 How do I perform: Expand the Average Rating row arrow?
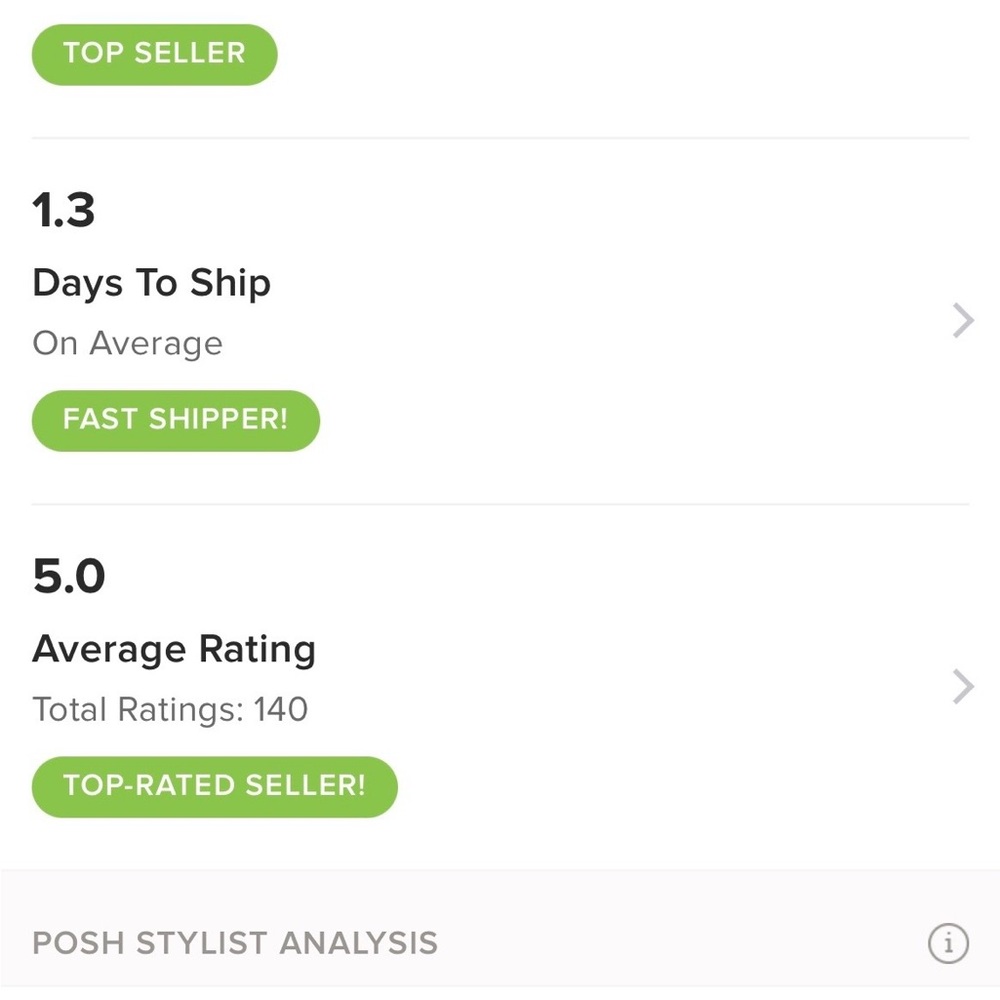point(962,687)
